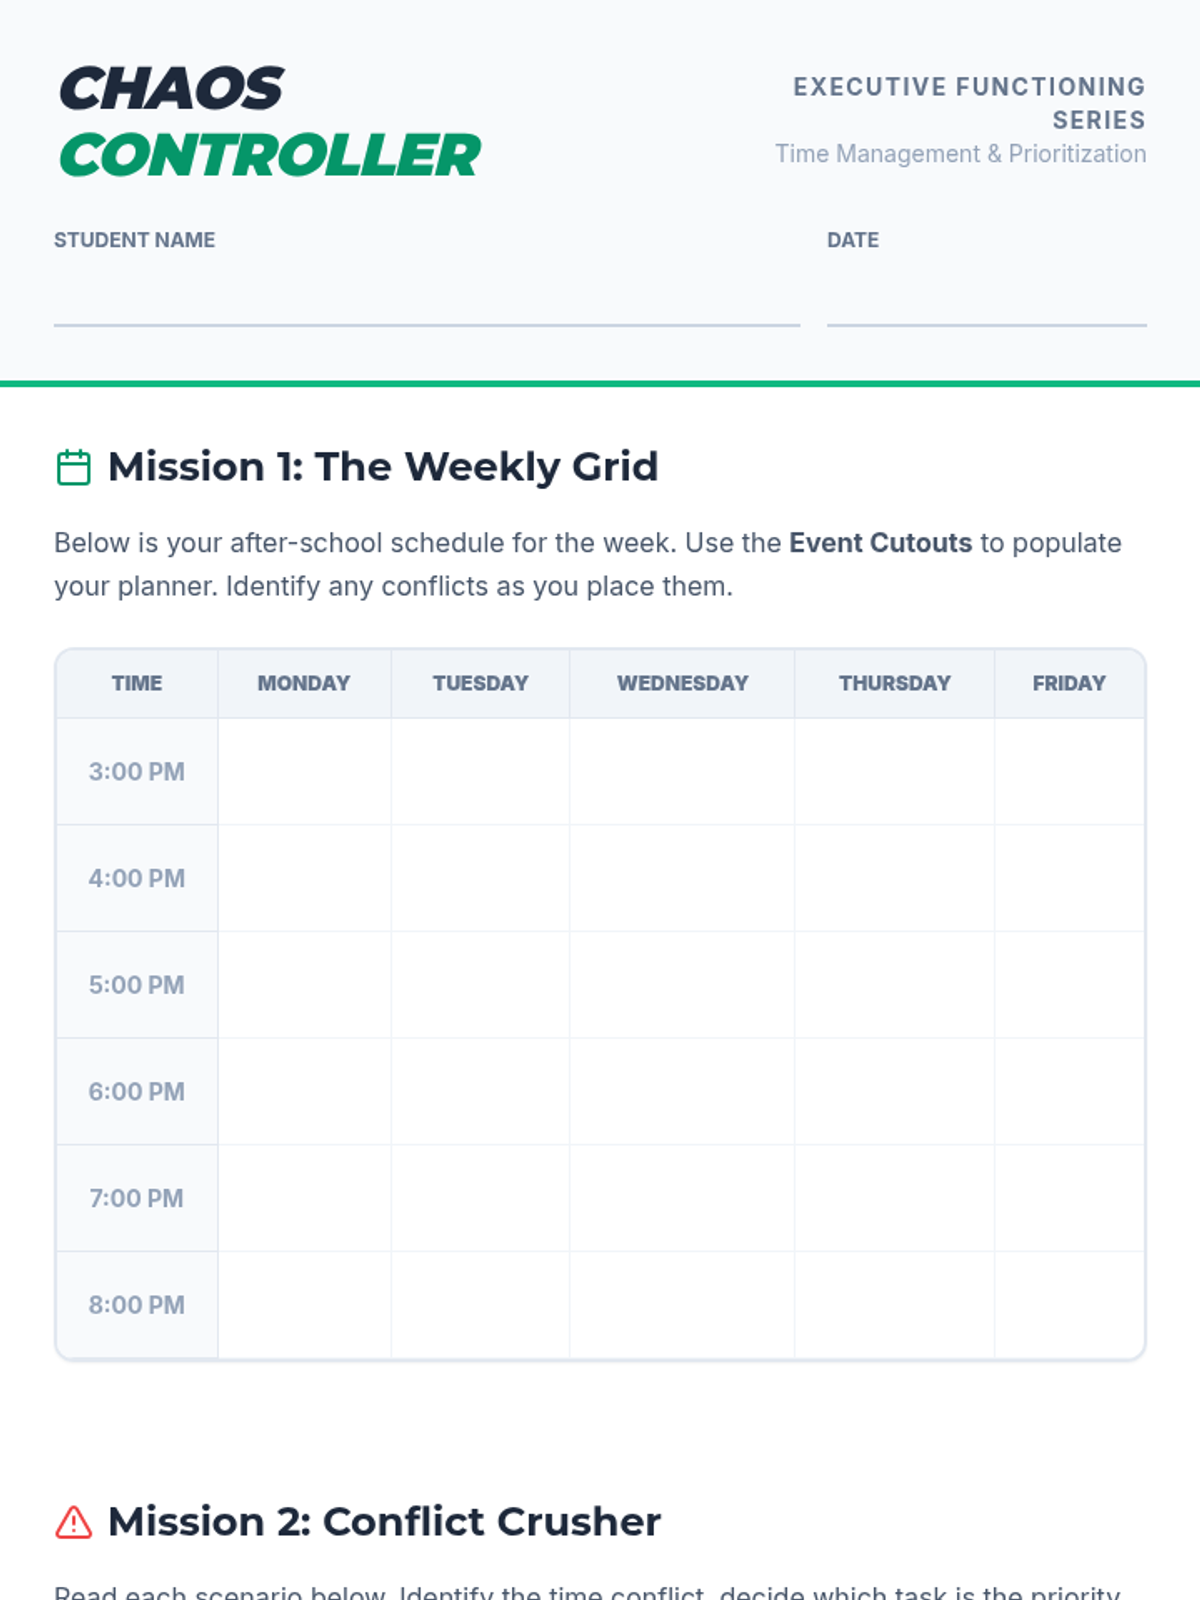Click the bold Event Cutouts text
Image resolution: width=1200 pixels, height=1600 pixels.
tap(880, 543)
